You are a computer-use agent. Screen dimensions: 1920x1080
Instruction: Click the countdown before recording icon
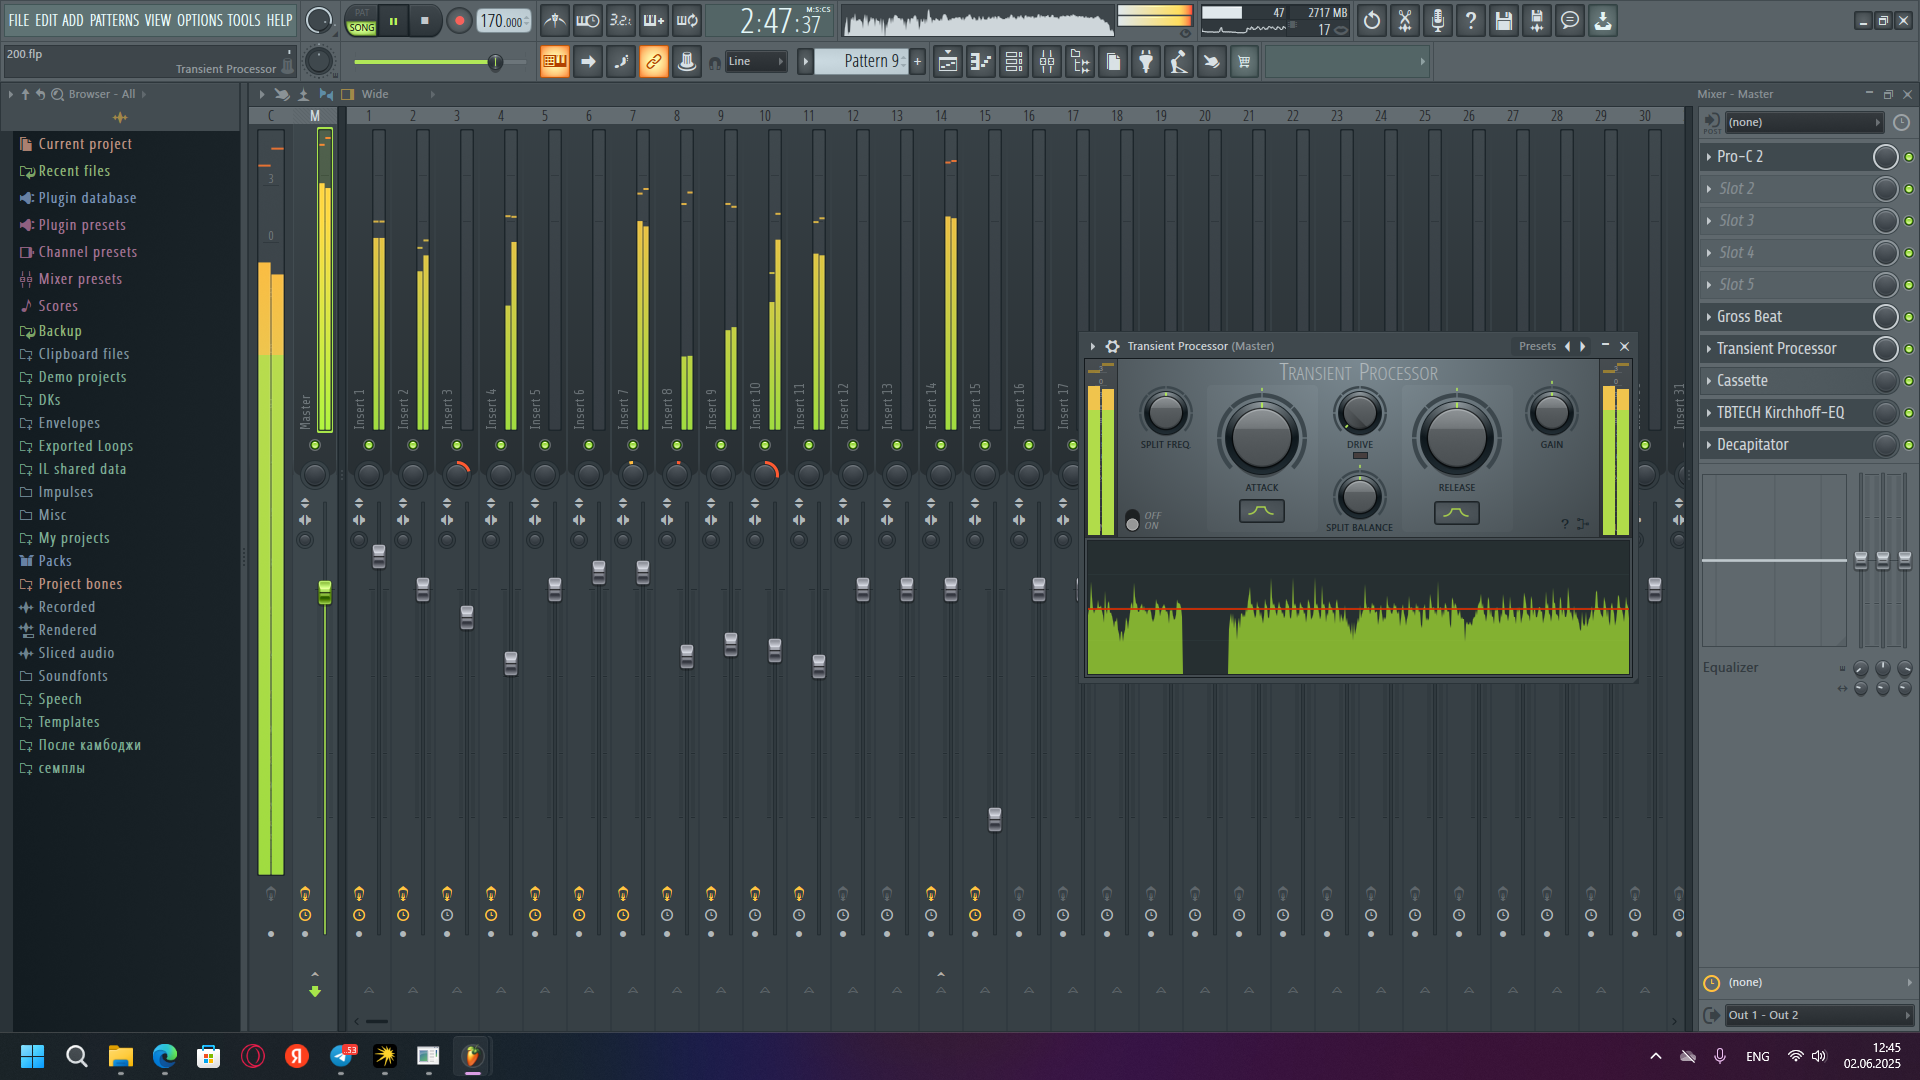620,20
